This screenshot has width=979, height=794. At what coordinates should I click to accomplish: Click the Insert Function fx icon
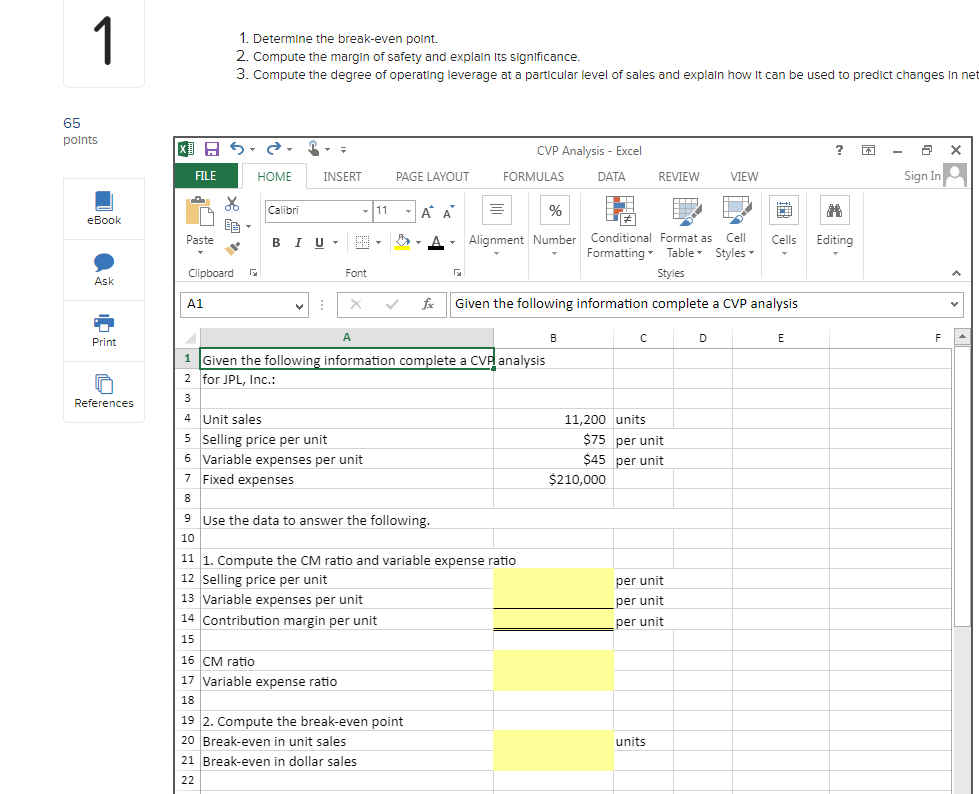pyautogui.click(x=428, y=303)
